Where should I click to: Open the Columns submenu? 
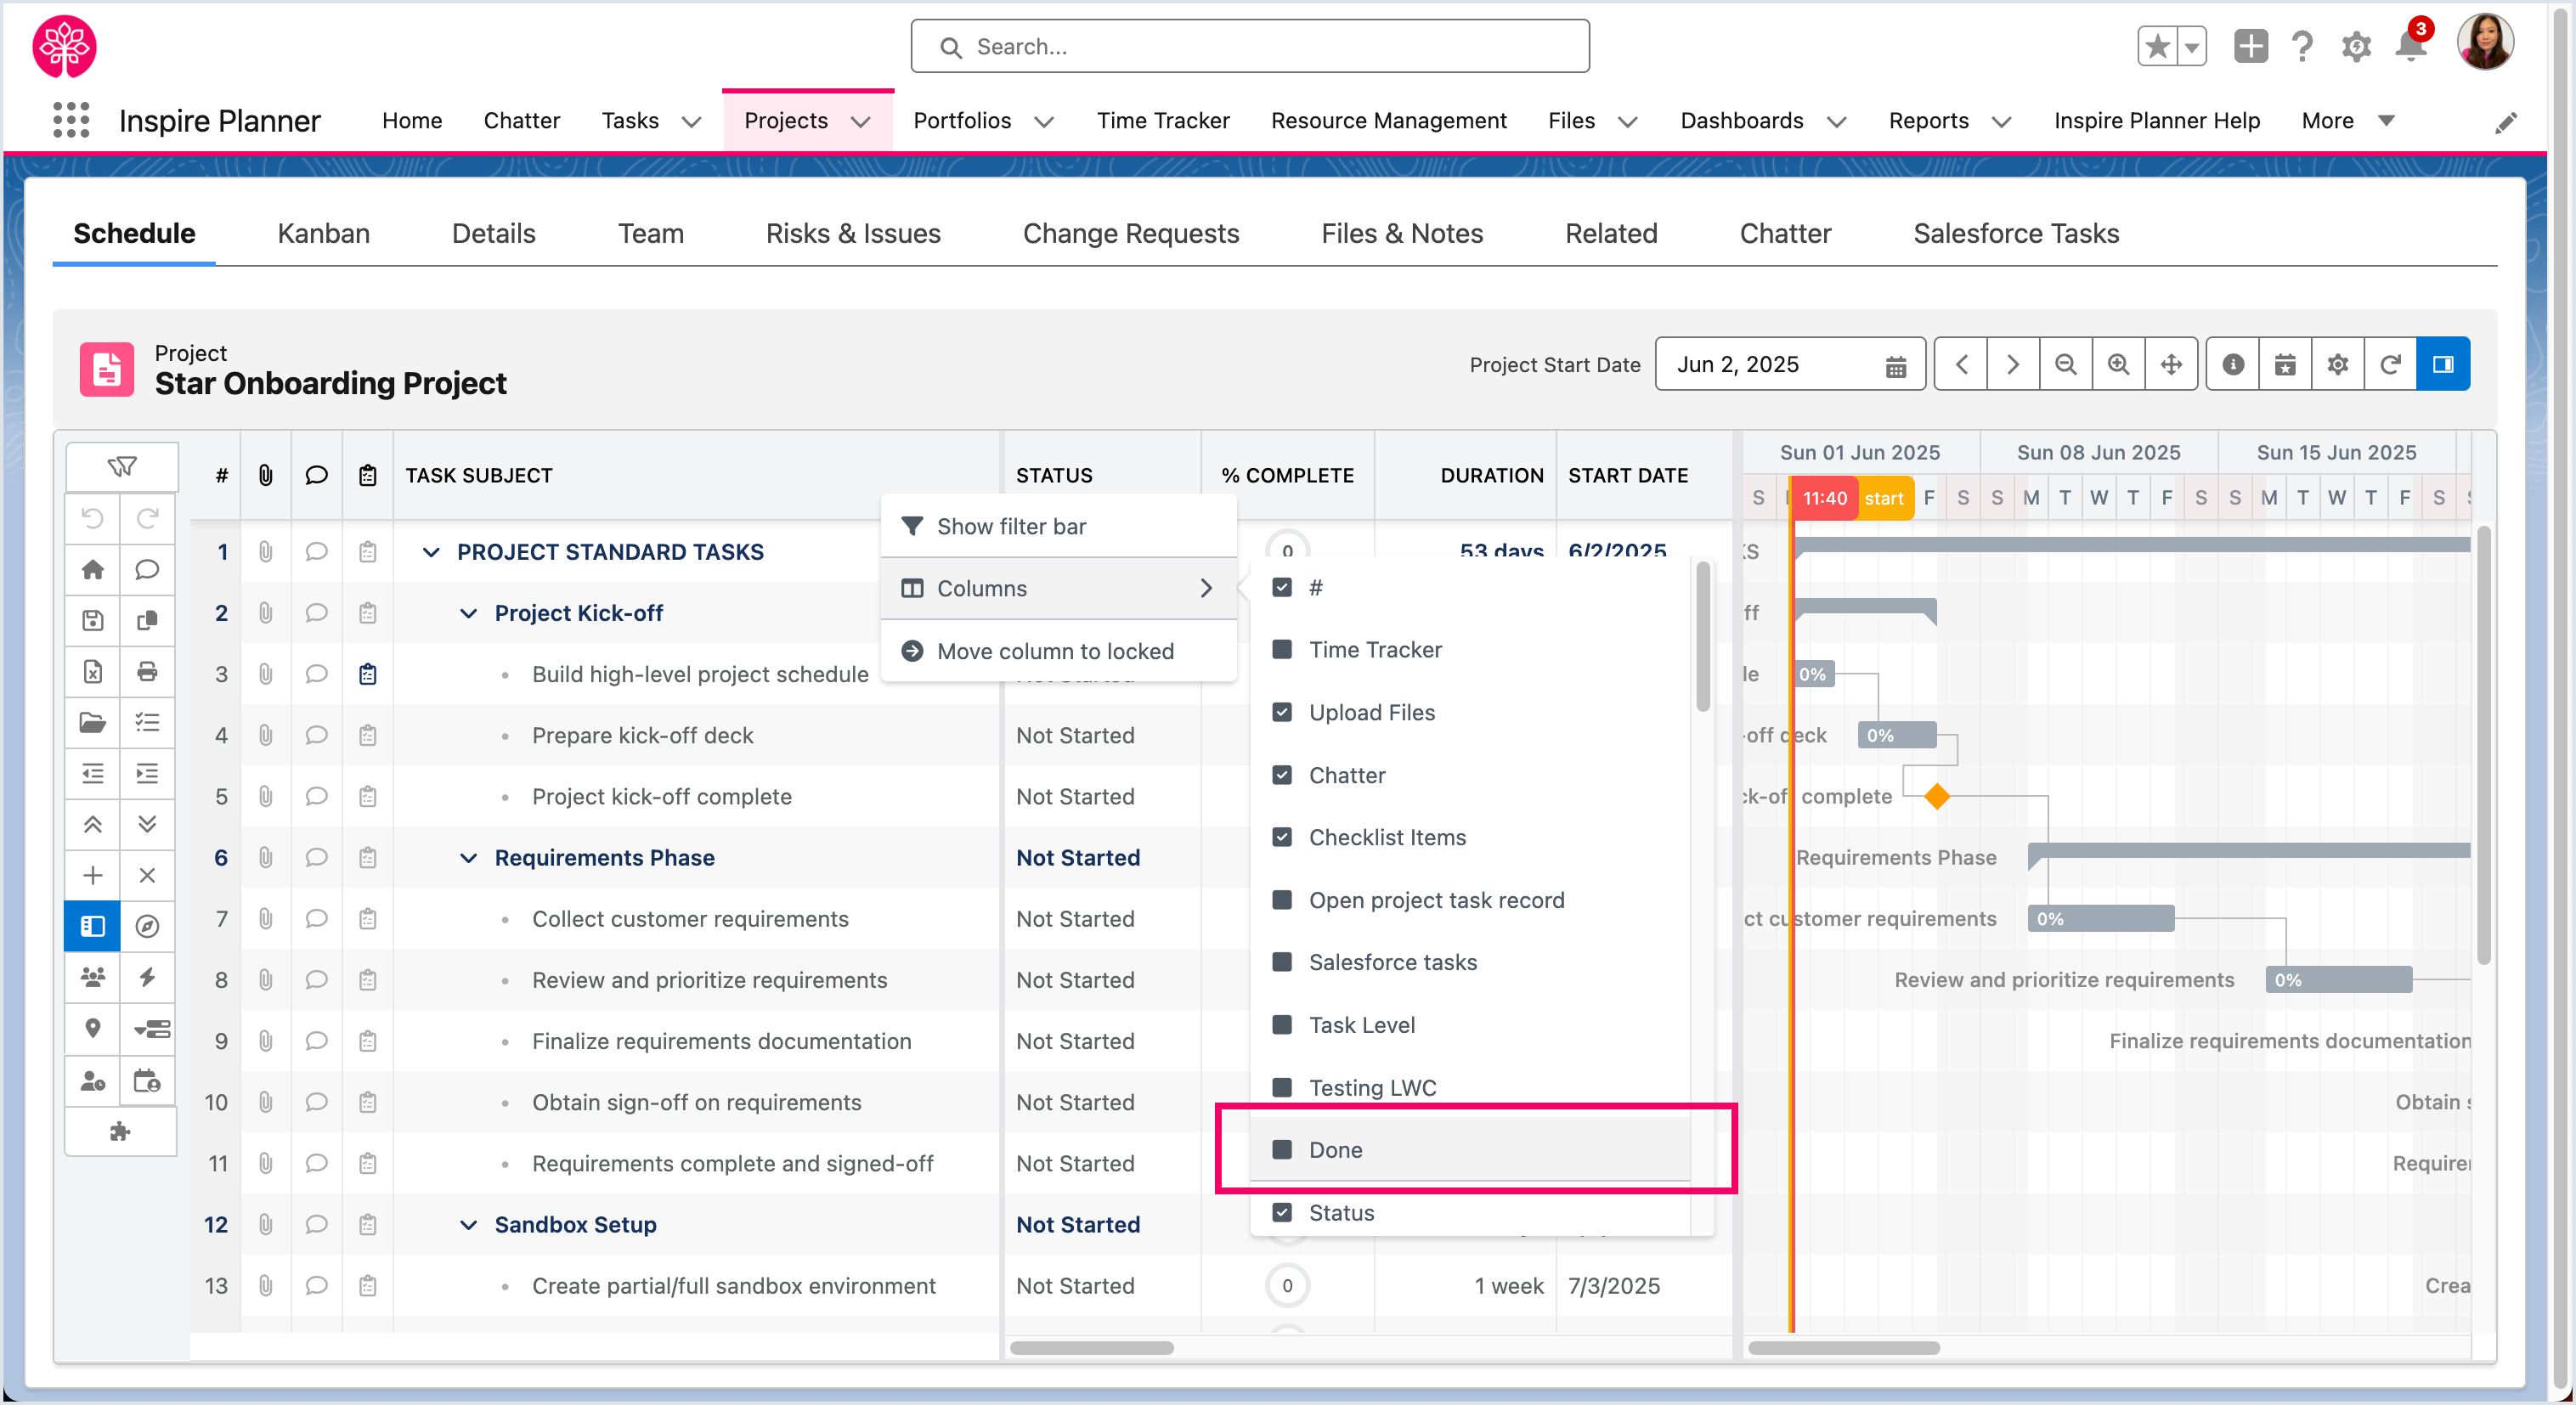click(x=1058, y=588)
